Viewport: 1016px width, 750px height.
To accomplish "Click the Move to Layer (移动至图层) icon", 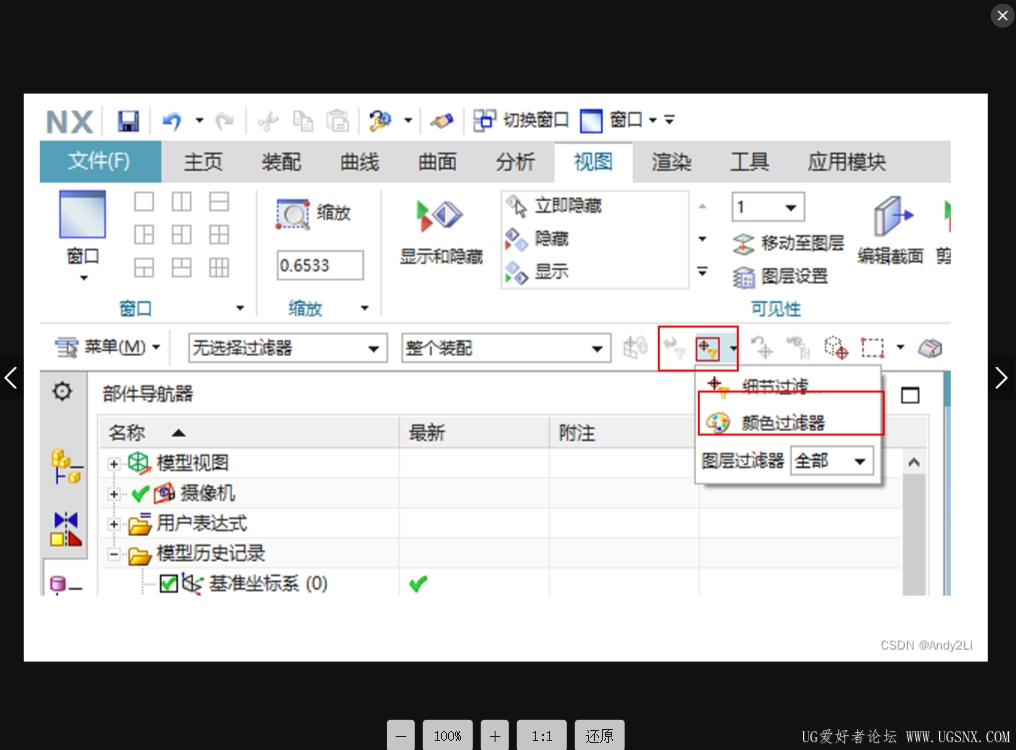I will (743, 244).
